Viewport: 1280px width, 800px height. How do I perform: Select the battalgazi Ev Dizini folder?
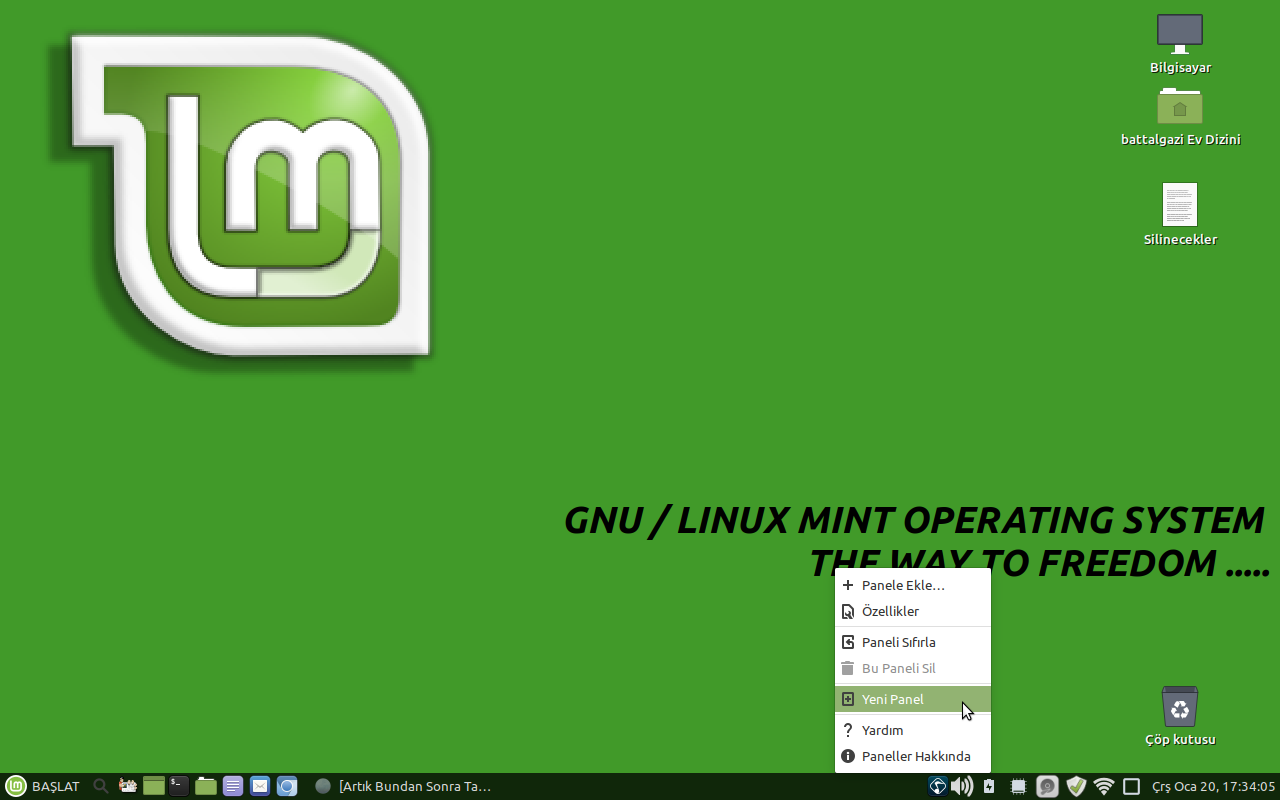click(x=1180, y=117)
